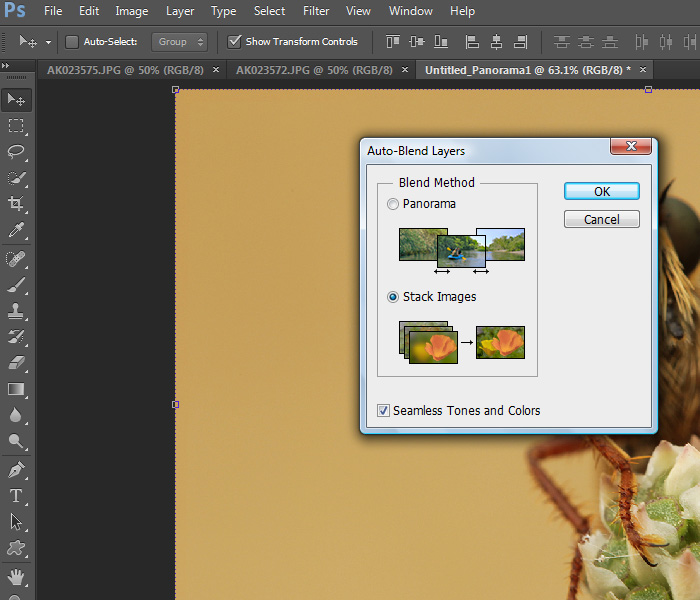This screenshot has height=600, width=700.
Task: Select the Move tool
Action: pos(17,99)
